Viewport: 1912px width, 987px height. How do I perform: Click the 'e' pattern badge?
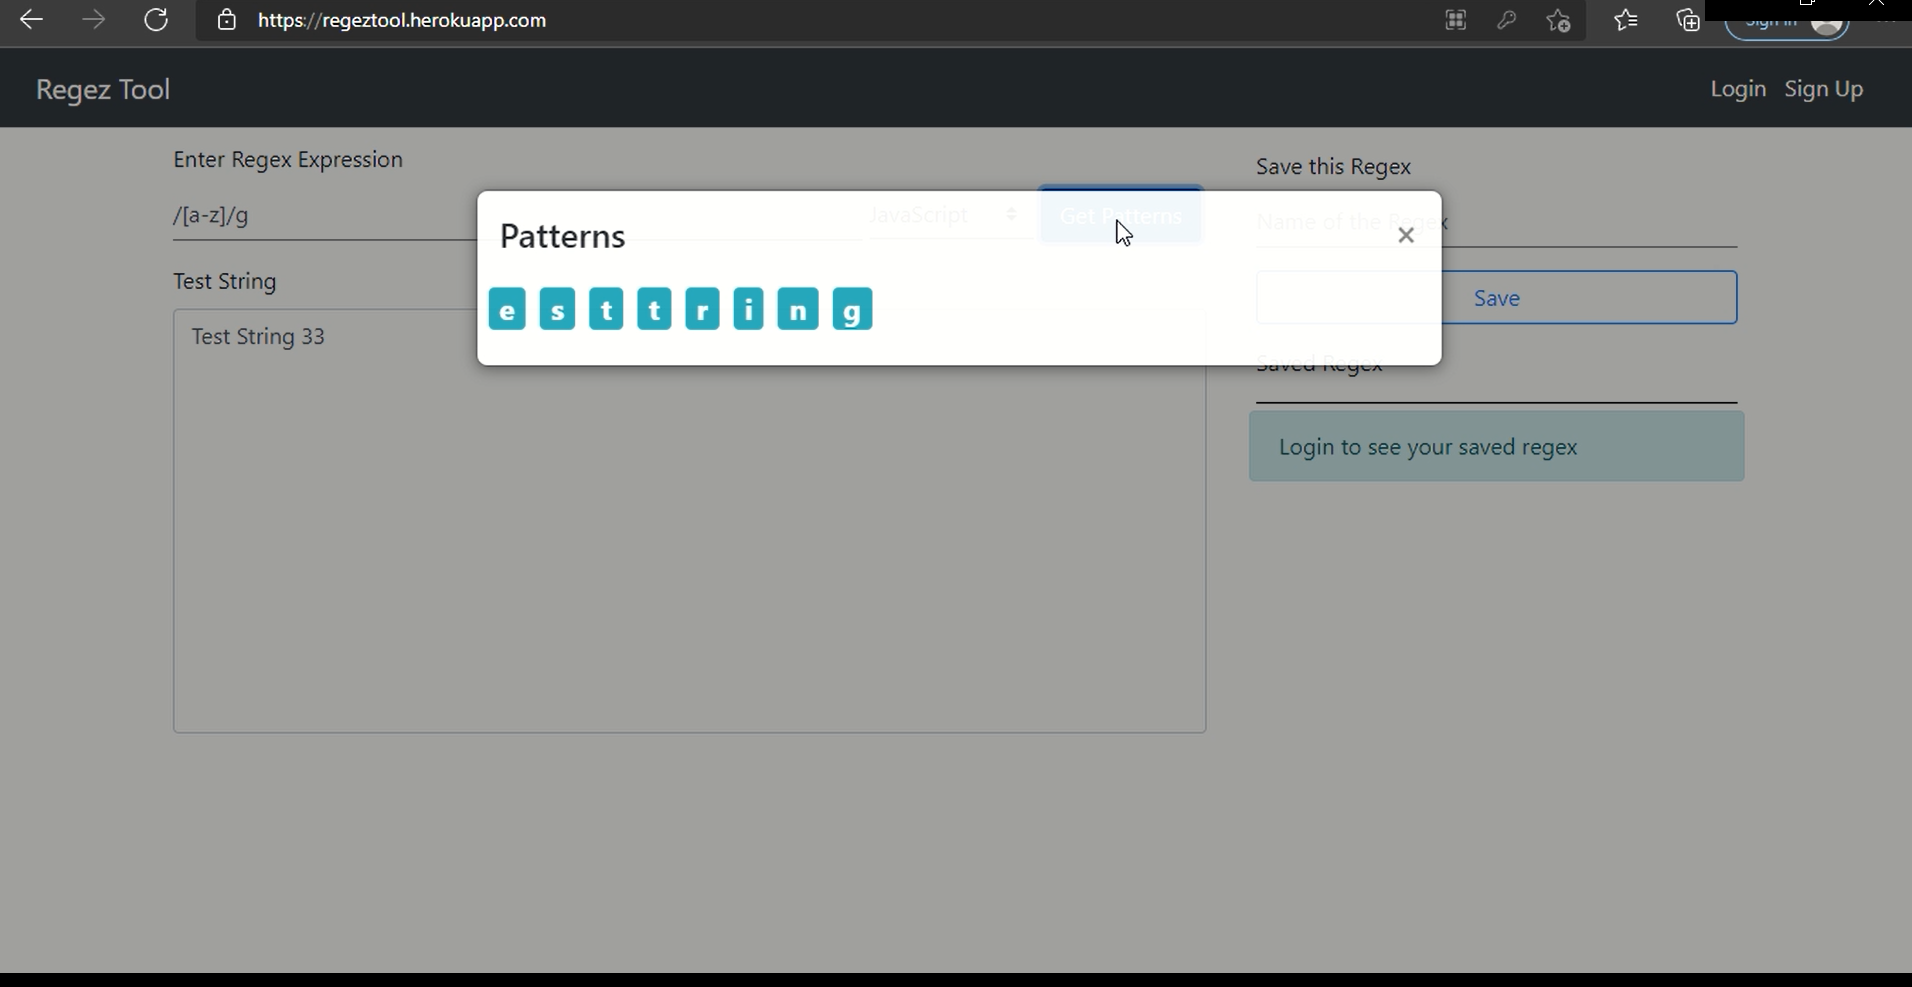[507, 309]
